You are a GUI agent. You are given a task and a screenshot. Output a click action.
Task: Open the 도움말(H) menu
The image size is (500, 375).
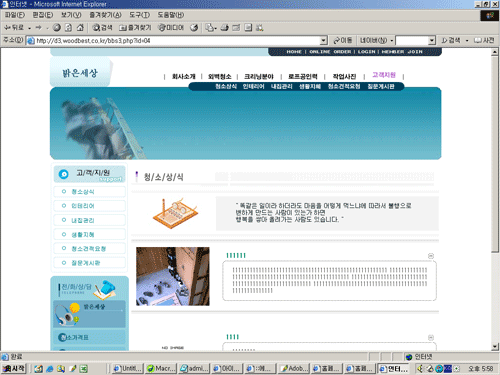pos(171,15)
